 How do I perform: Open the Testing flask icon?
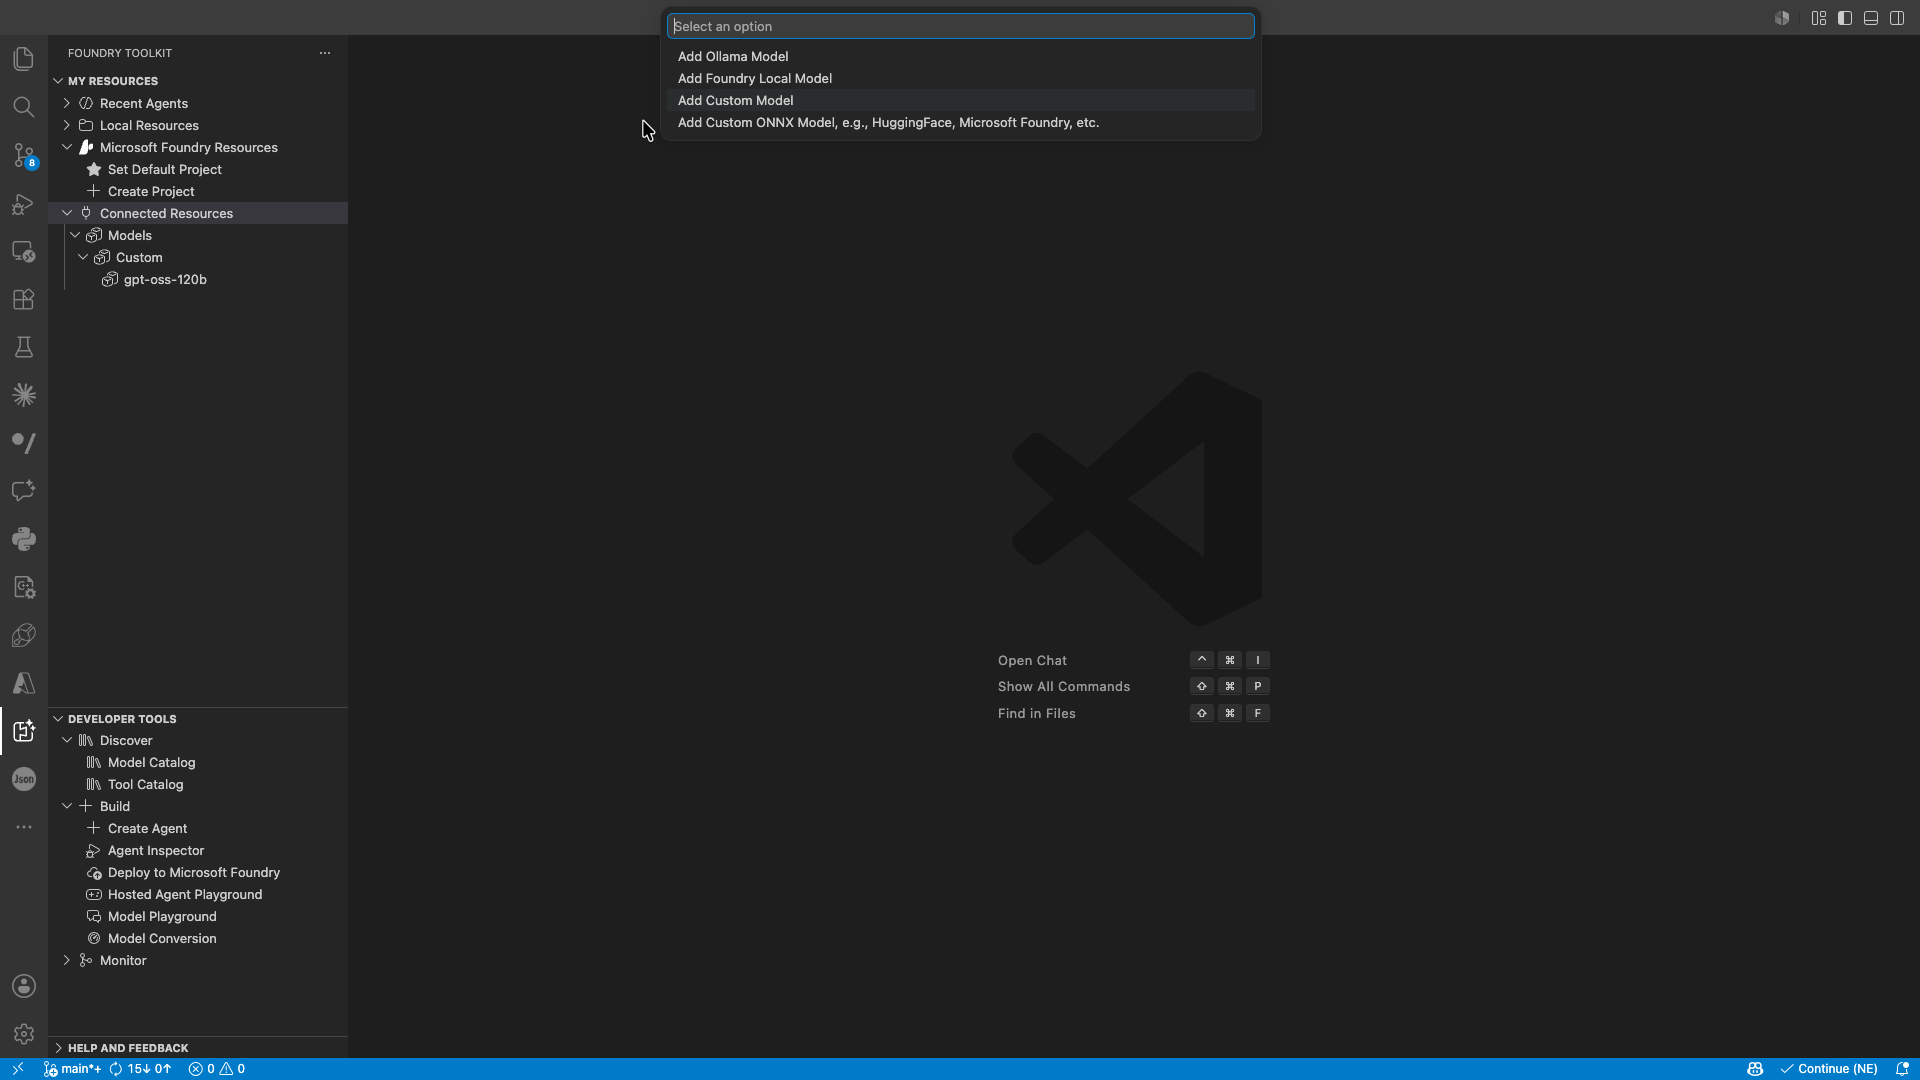pyautogui.click(x=24, y=347)
